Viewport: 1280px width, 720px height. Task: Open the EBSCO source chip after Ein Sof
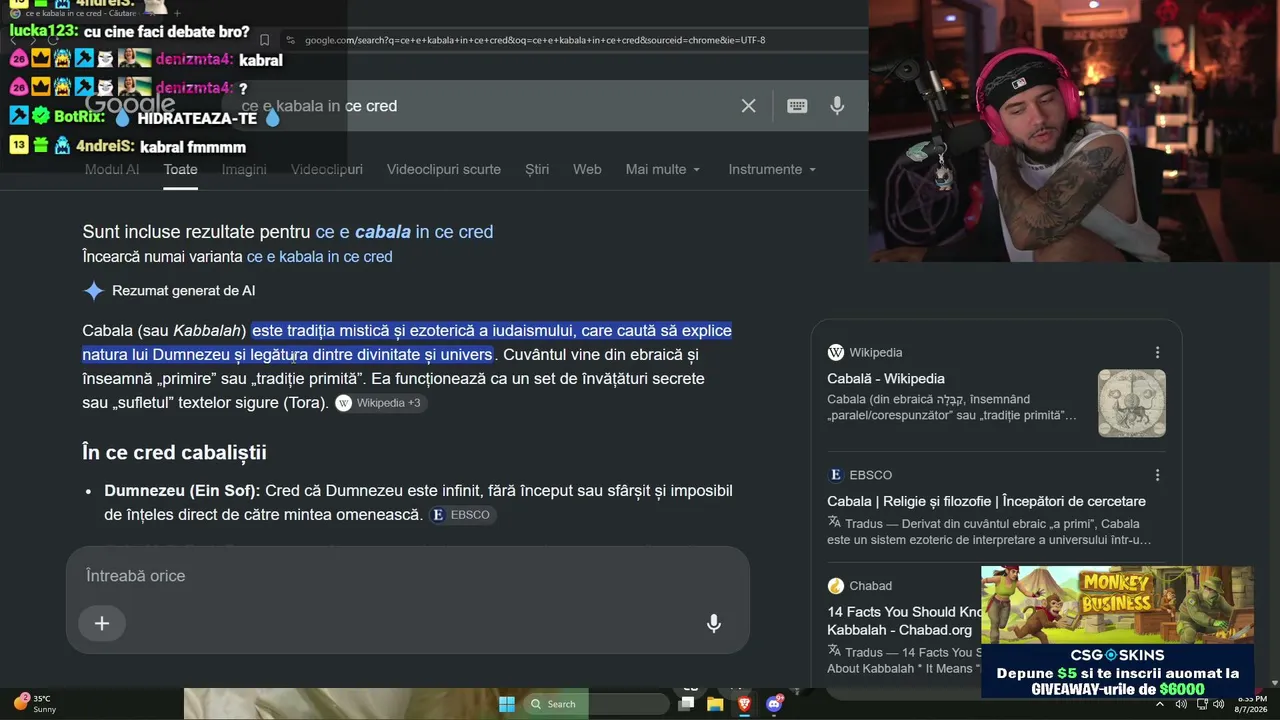pos(462,515)
